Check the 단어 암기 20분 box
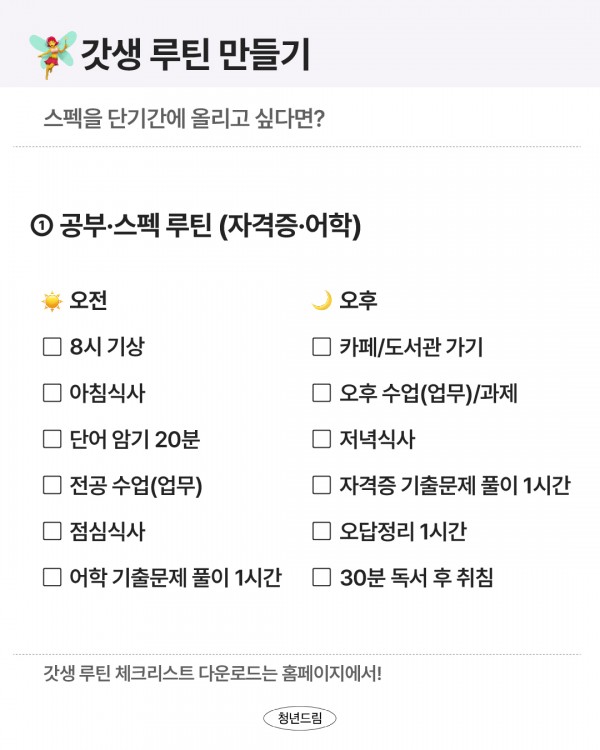 tap(52, 440)
